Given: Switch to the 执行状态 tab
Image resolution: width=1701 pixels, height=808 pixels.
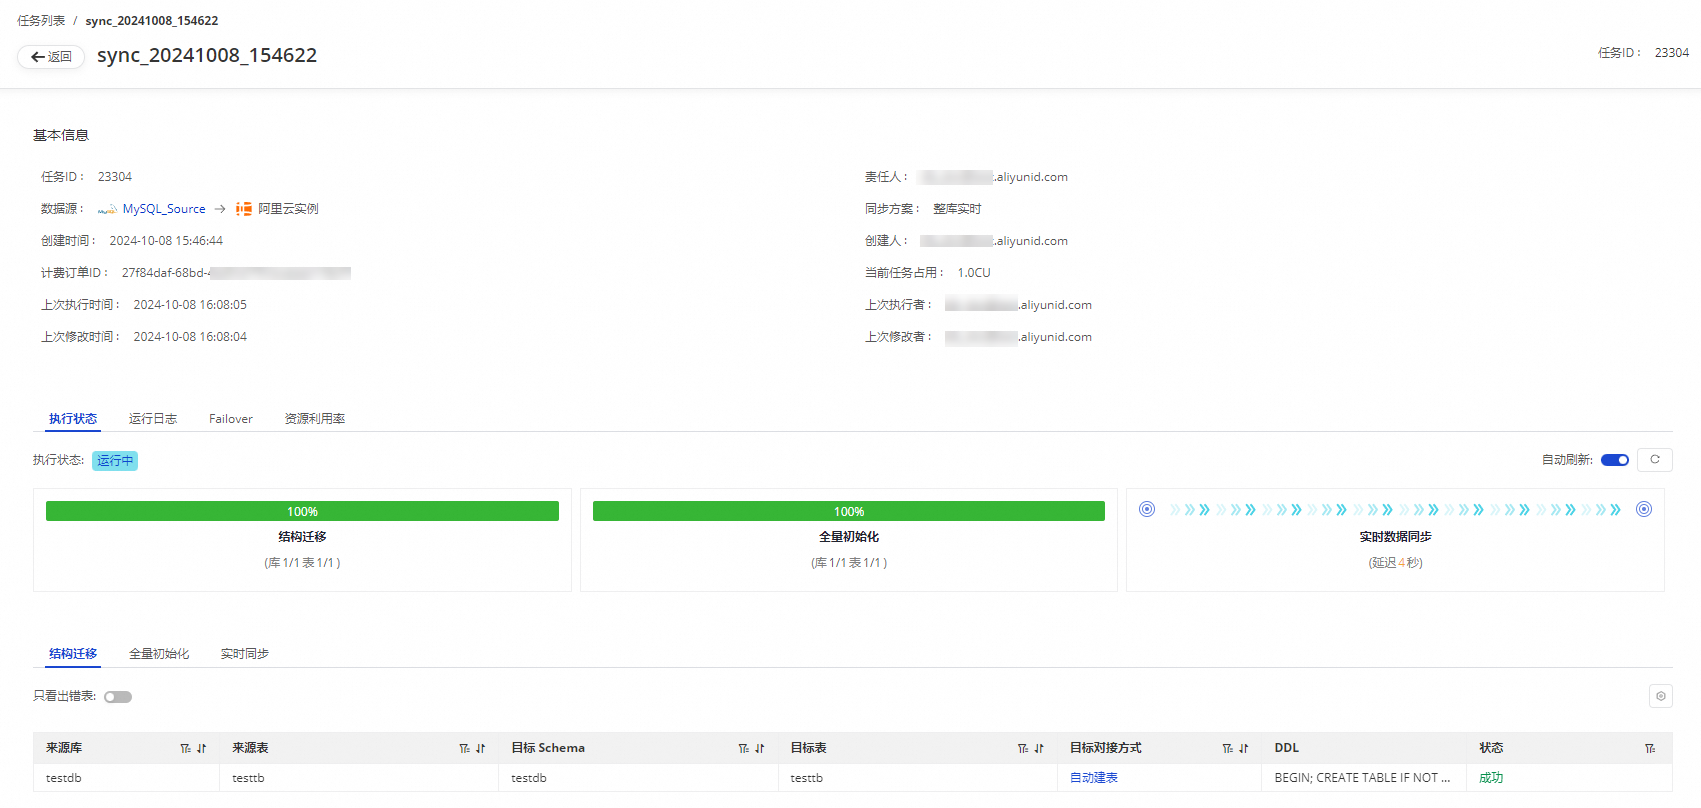Looking at the screenshot, I should point(73,419).
